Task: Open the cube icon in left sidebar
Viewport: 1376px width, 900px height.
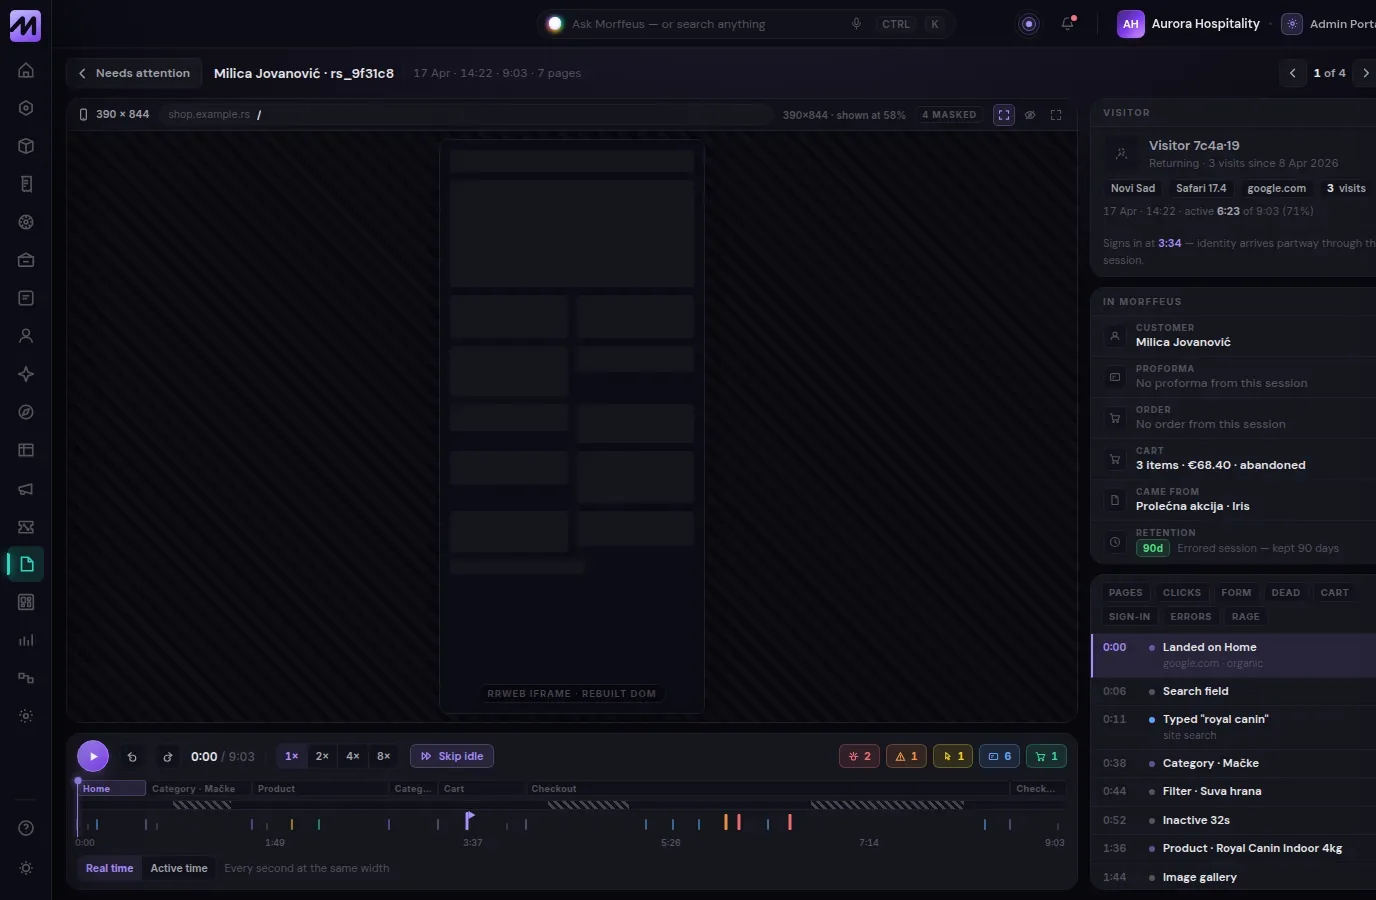Action: click(x=26, y=146)
